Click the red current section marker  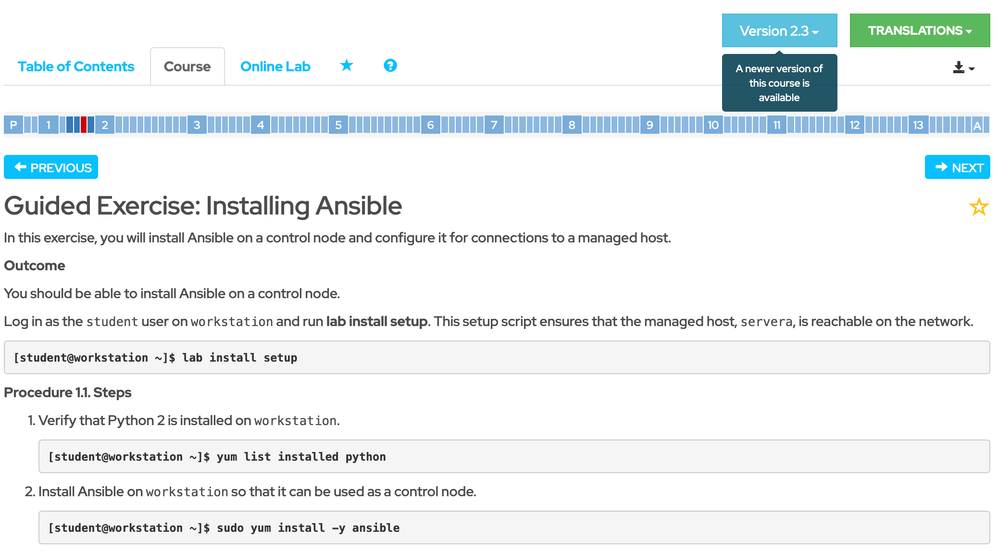click(84, 125)
